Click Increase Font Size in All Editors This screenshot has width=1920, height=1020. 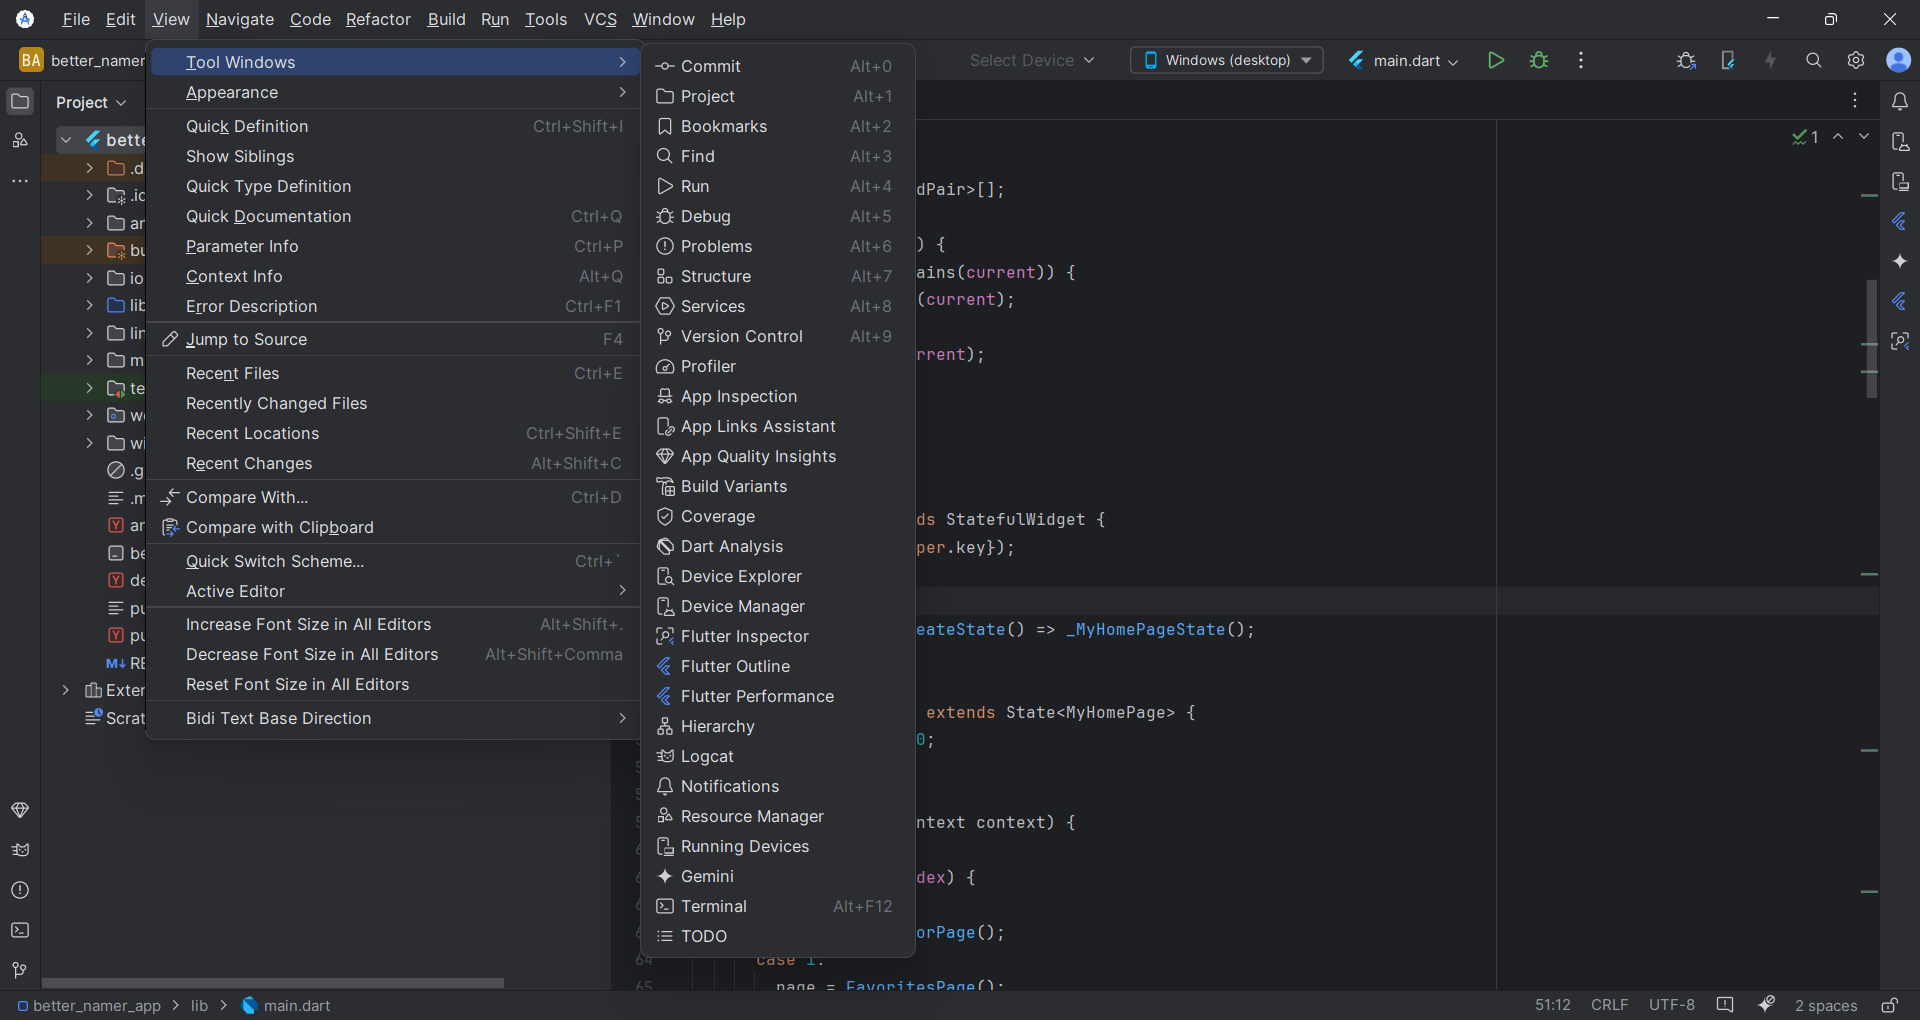tap(308, 624)
